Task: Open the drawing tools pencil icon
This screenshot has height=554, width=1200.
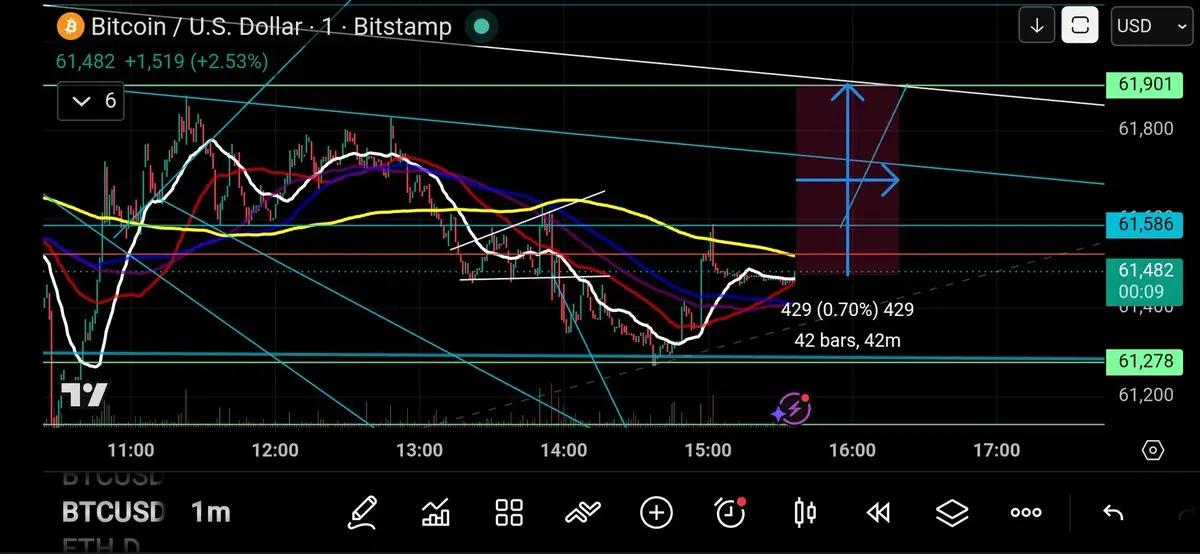Action: click(363, 513)
